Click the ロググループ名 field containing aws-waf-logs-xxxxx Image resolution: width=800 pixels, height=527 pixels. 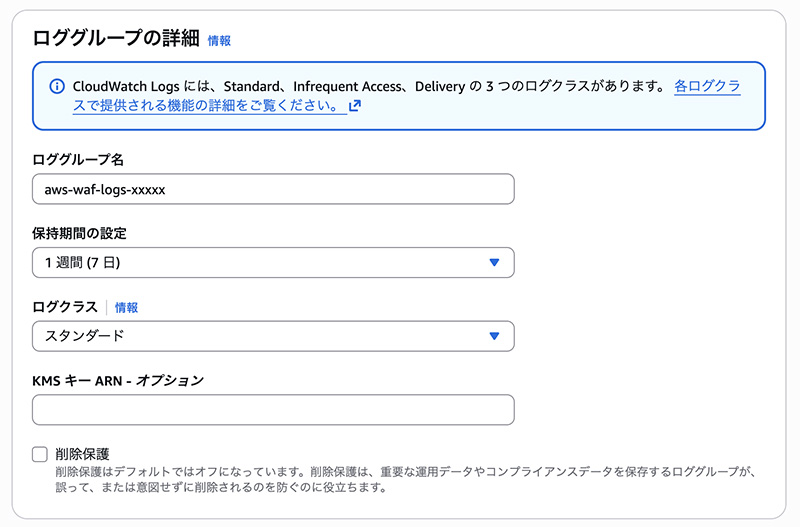[x=273, y=189]
